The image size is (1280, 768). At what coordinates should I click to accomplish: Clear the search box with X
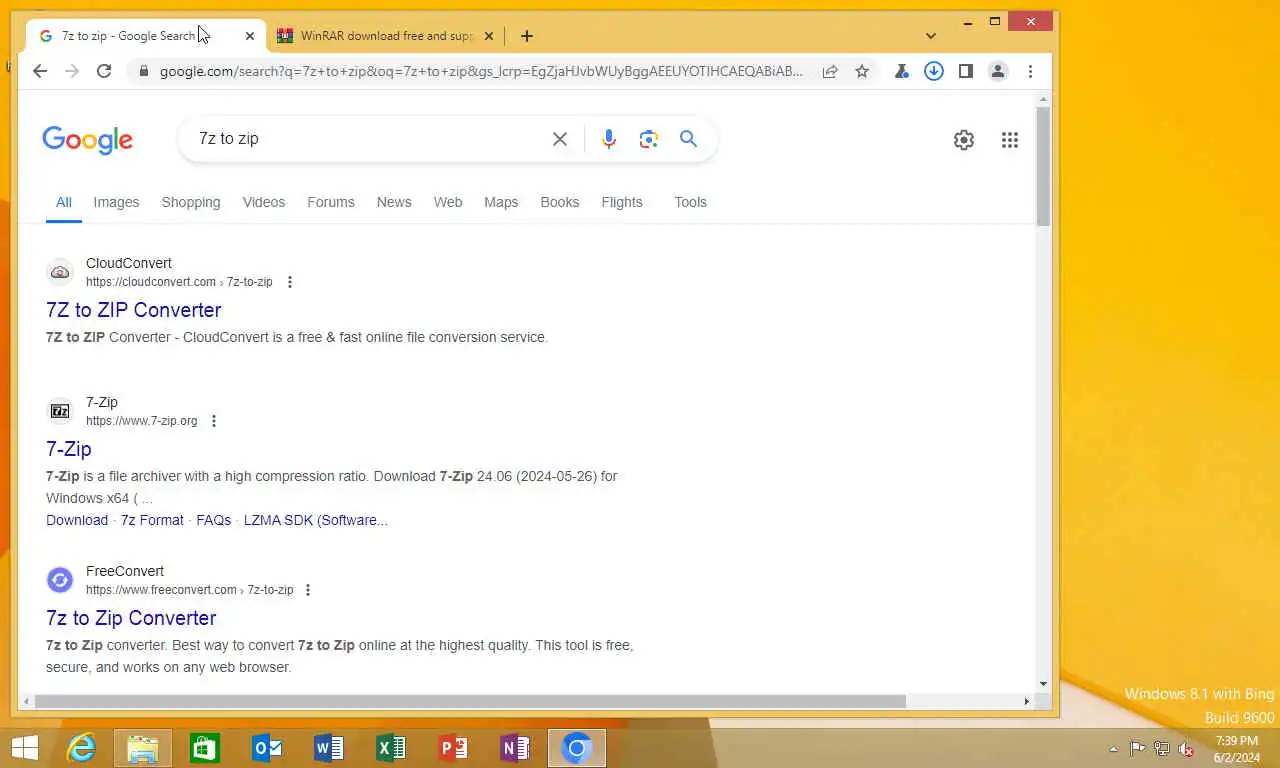click(560, 139)
